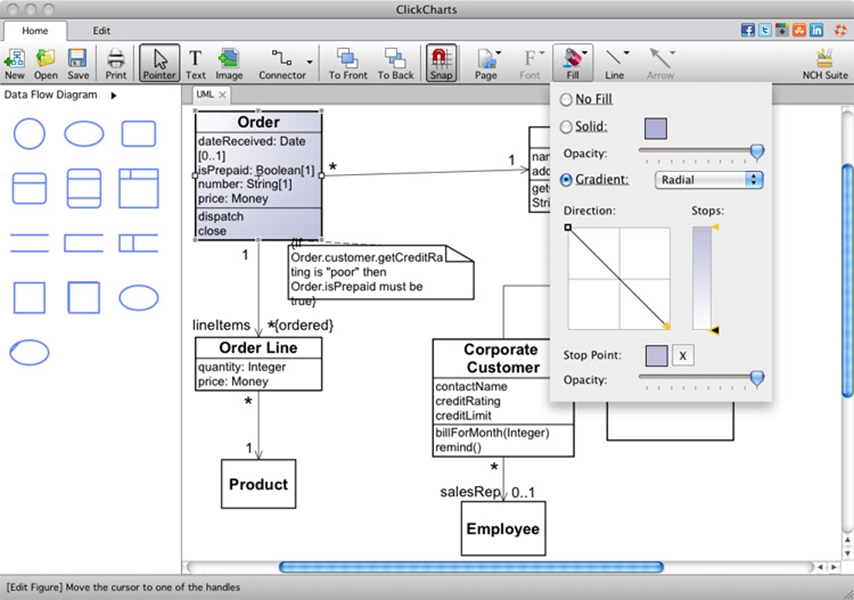Select the Employee box

click(x=503, y=529)
